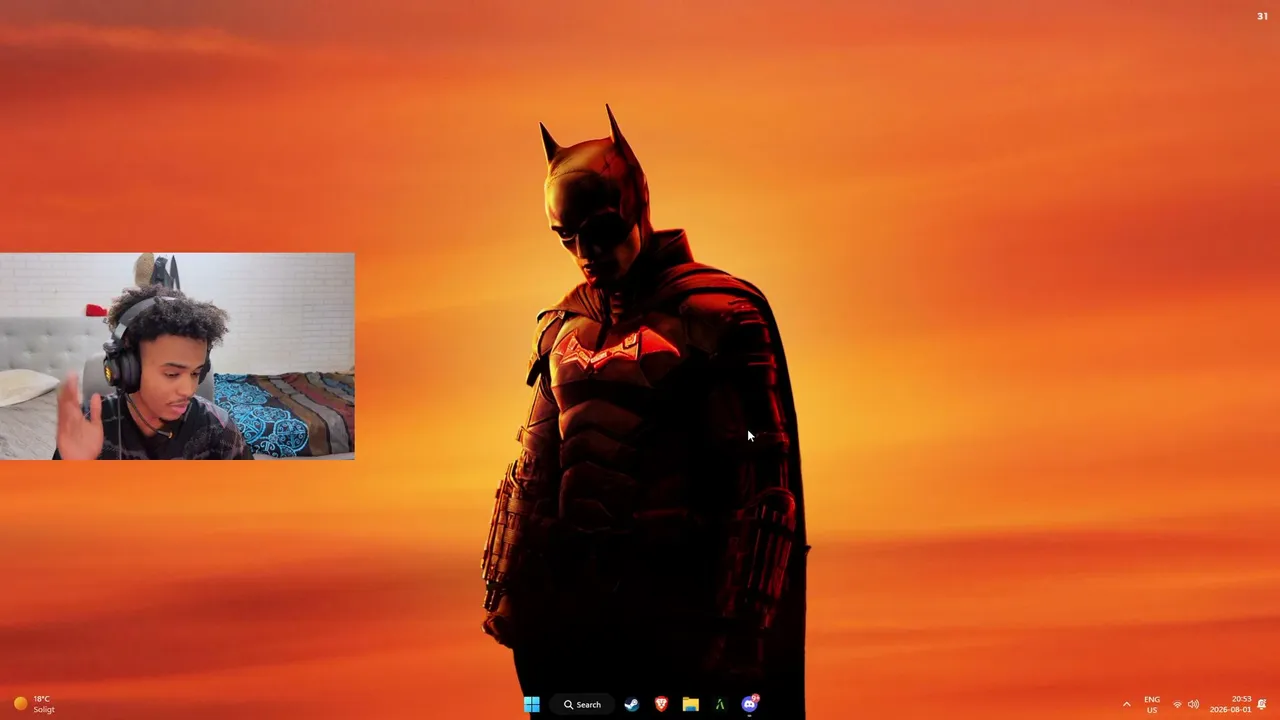Click the taskbar Search box

(x=582, y=704)
